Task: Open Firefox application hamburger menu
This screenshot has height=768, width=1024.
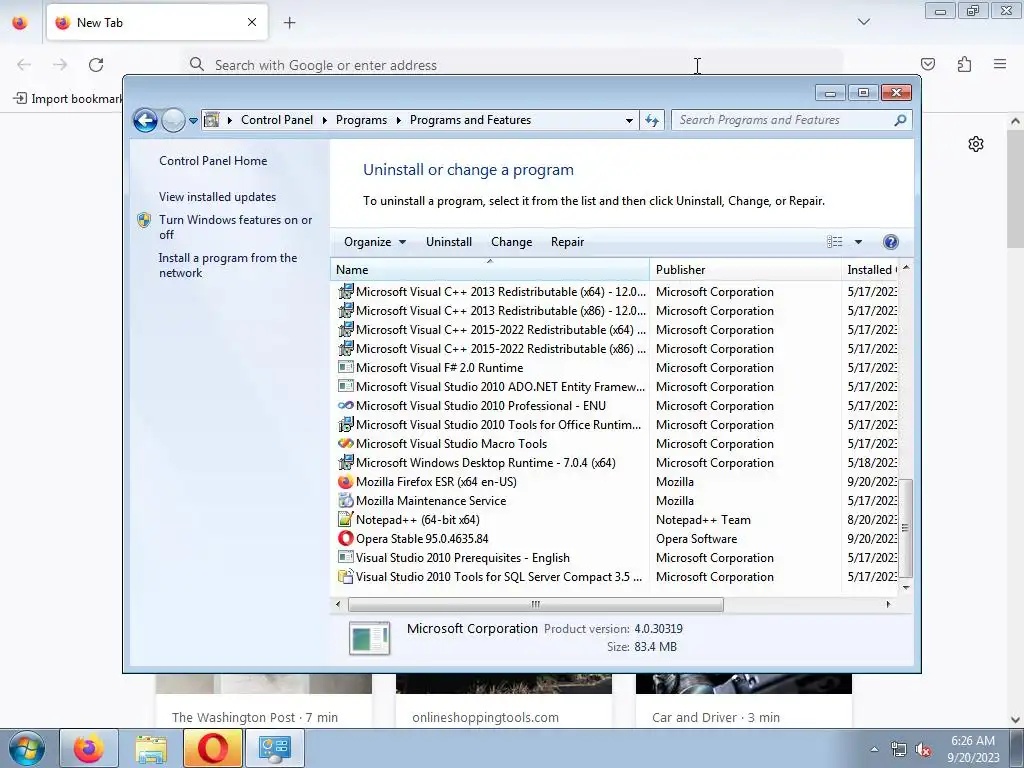Action: click(1000, 64)
